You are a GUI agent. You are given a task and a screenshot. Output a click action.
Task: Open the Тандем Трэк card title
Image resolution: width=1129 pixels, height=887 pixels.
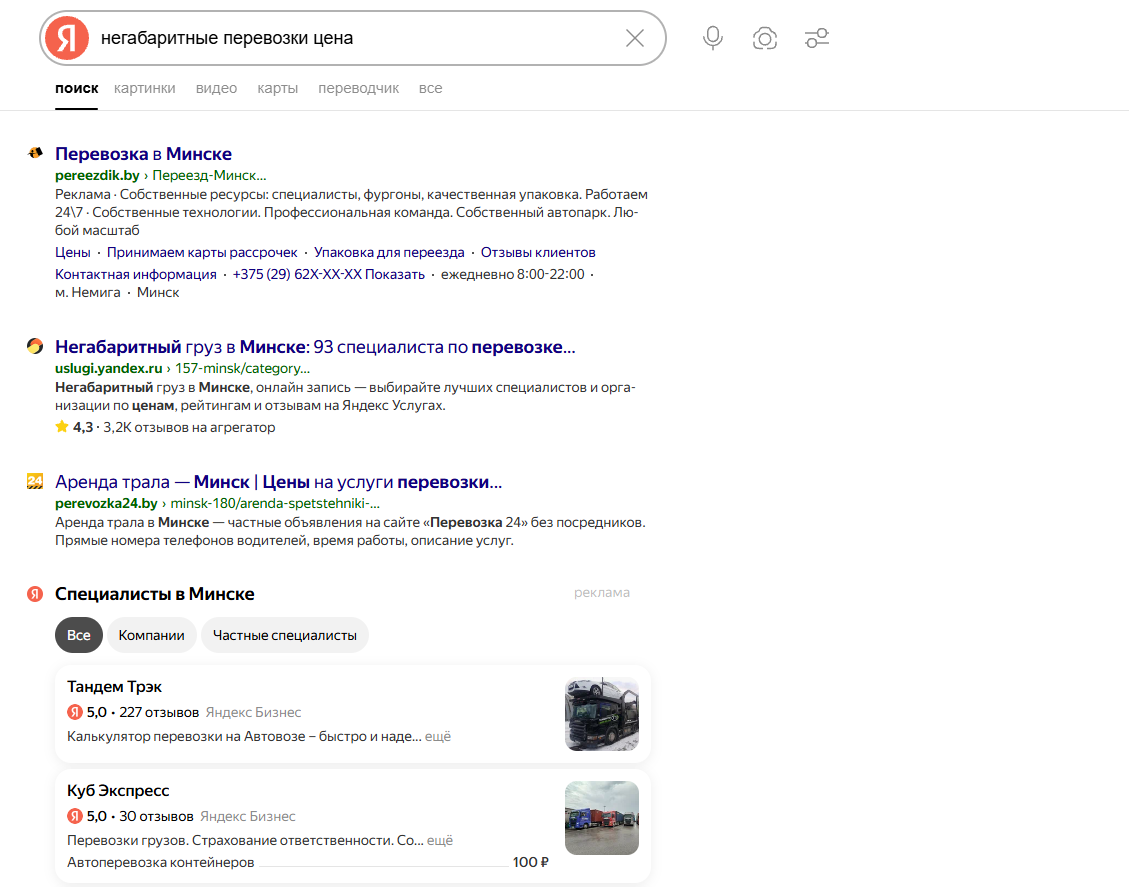(x=114, y=686)
